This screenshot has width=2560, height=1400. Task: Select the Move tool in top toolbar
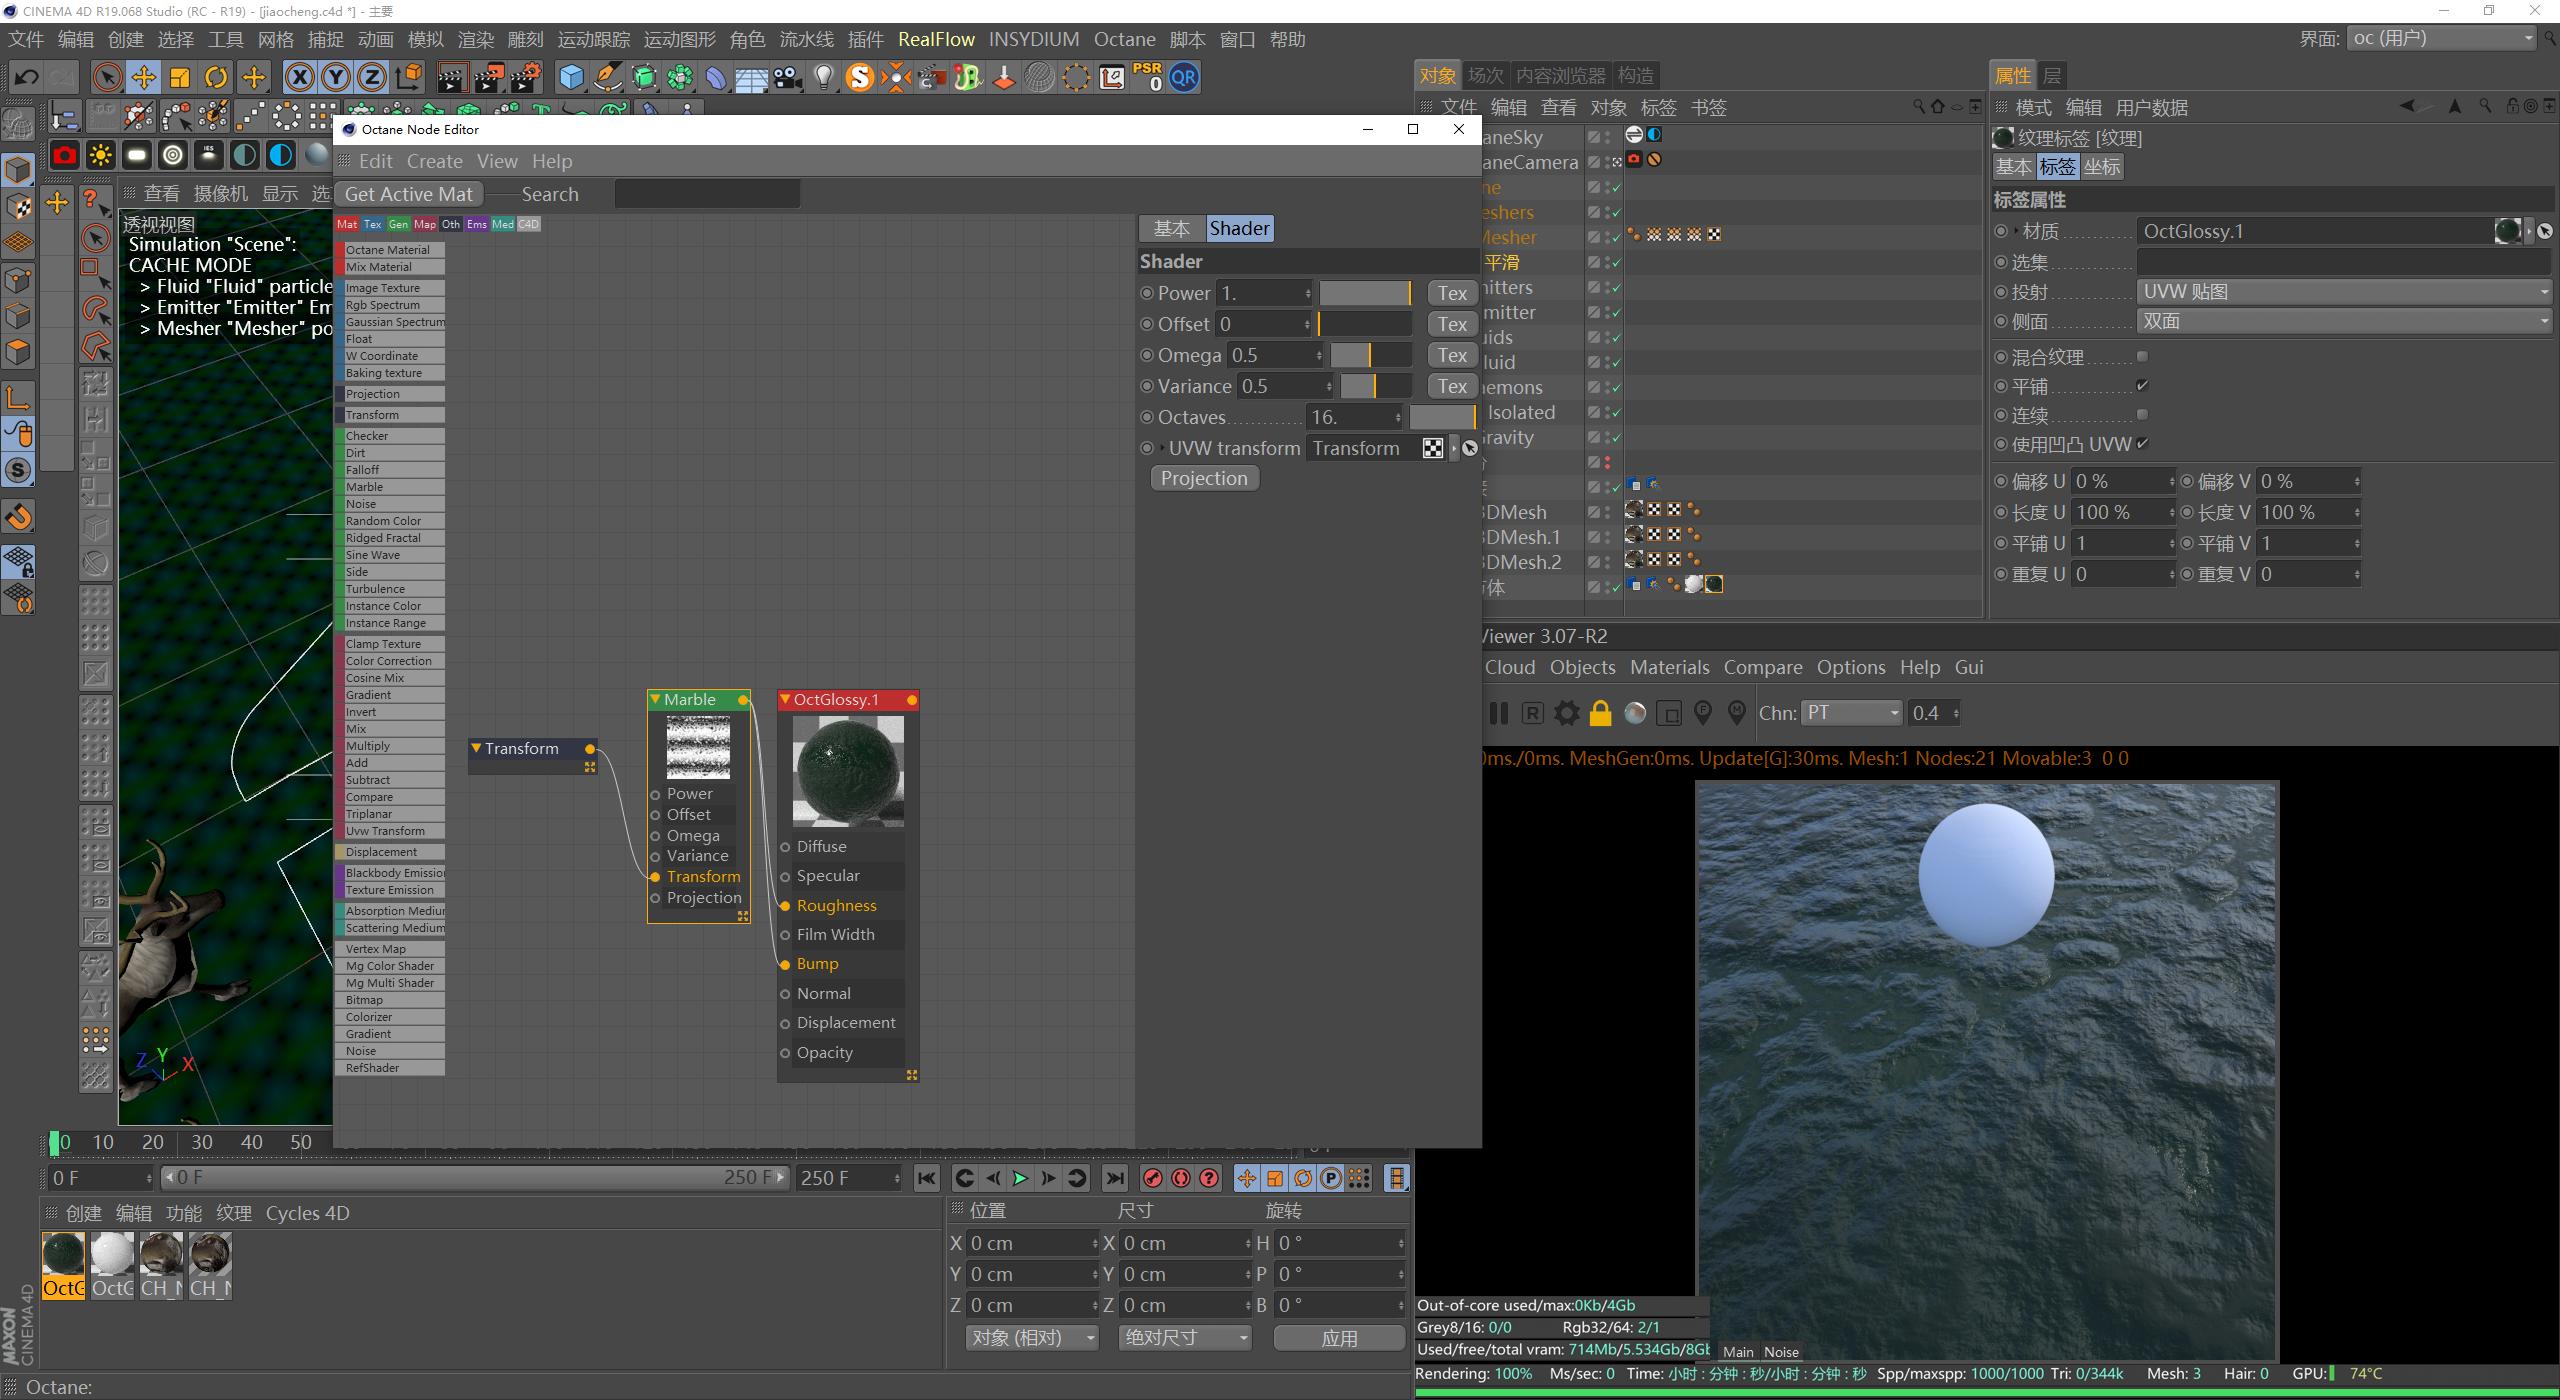(143, 77)
